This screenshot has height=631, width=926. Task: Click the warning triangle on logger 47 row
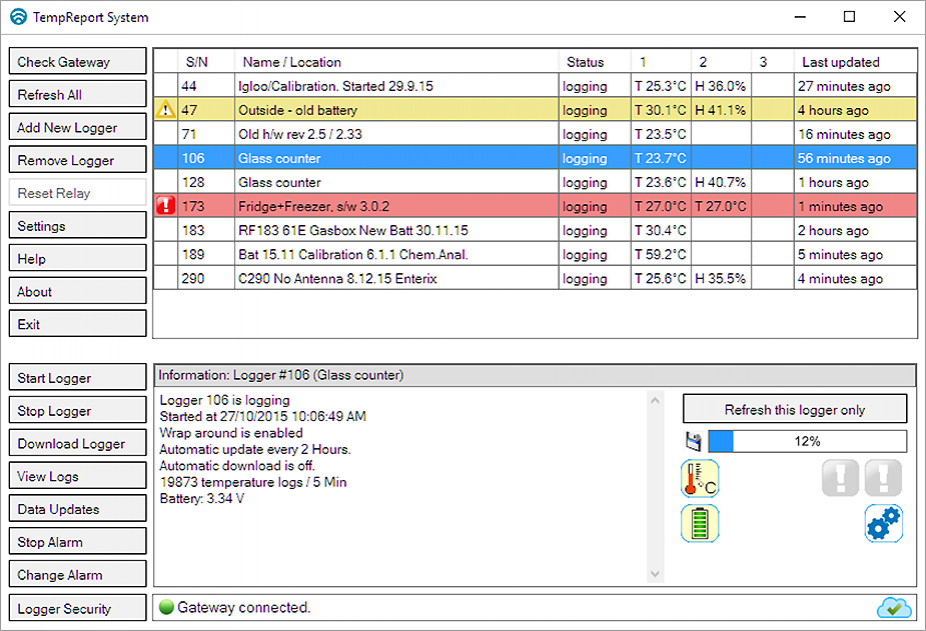point(166,110)
